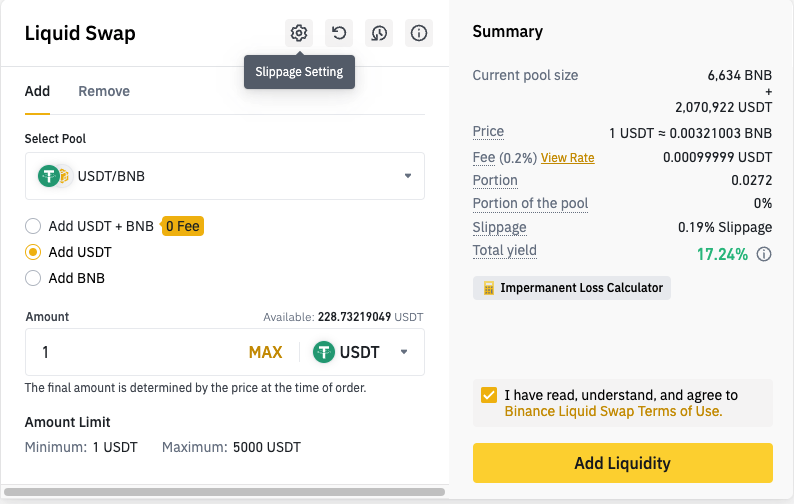Click the 0.19% Slippage value
Image resolution: width=794 pixels, height=504 pixels.
725,227
